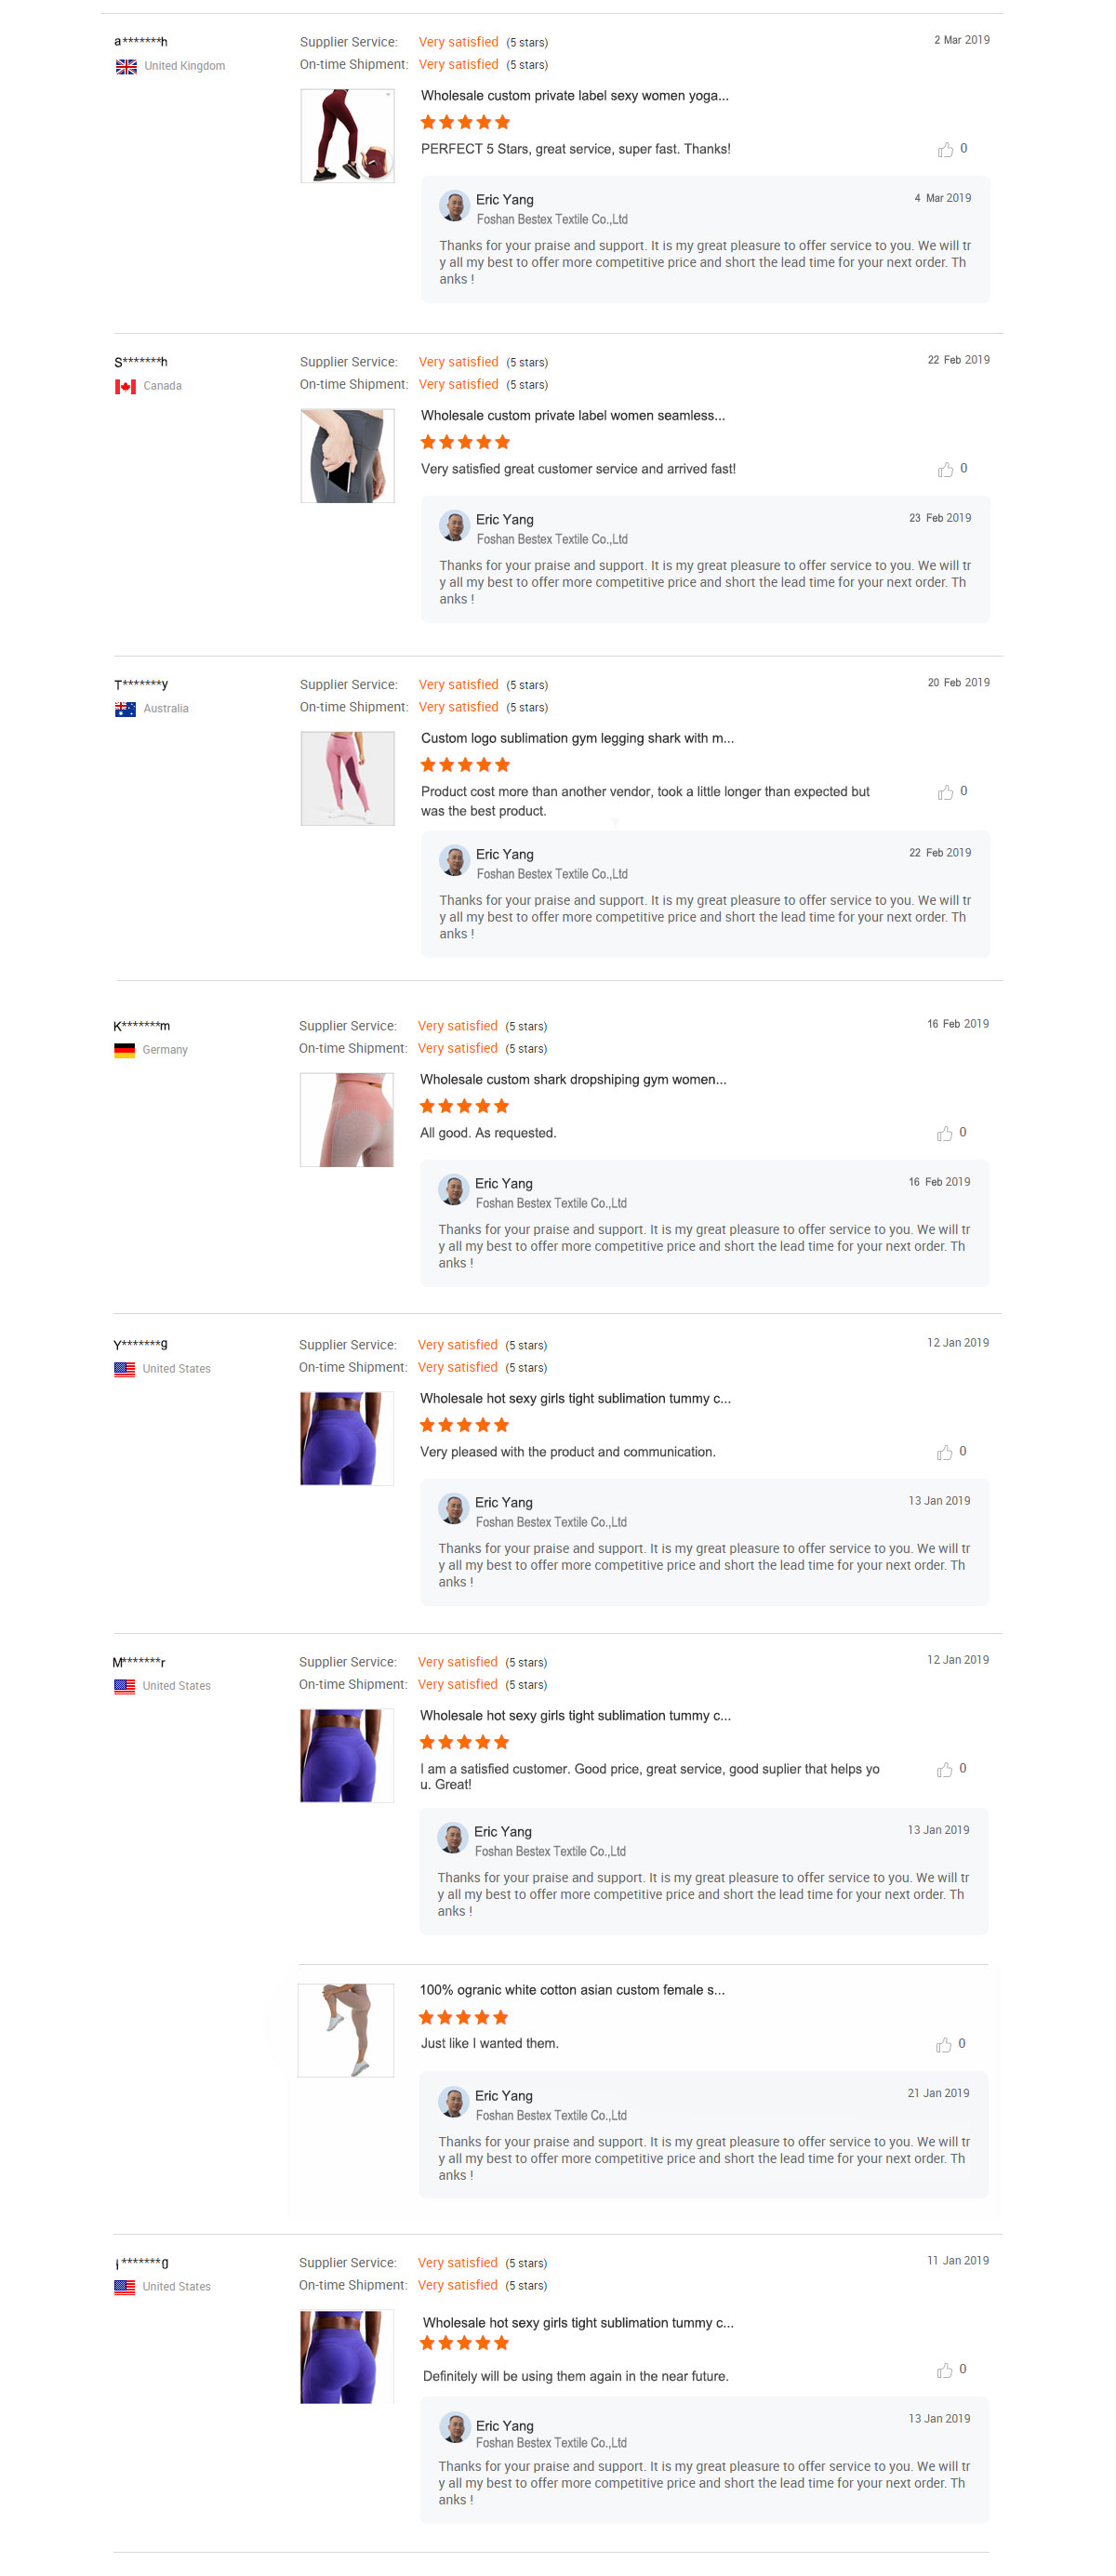Image resolution: width=1116 pixels, height=2576 pixels.
Task: Click thumbs-up on 'Very satisfied great customer service' review
Action: point(944,470)
